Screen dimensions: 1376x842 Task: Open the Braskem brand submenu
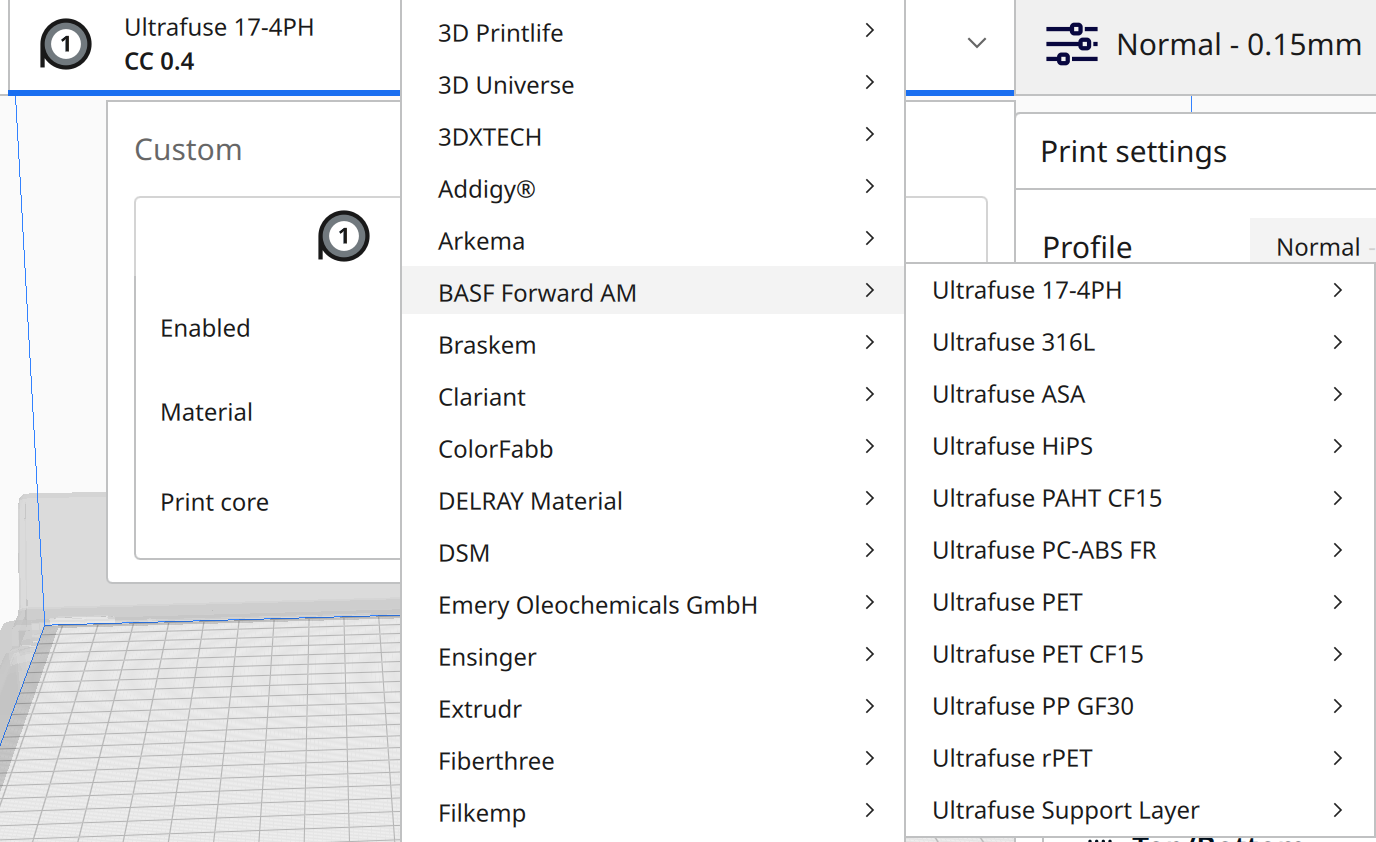653,344
